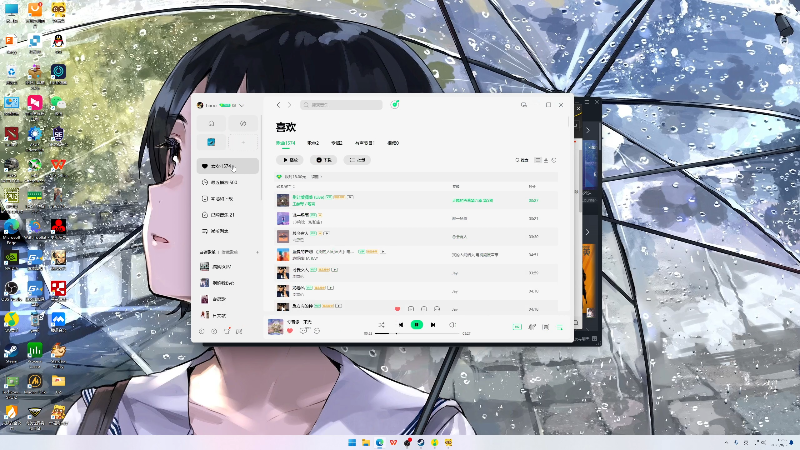Open the recently played clock sidebar item
This screenshot has height=450, width=800.
(x=228, y=182)
